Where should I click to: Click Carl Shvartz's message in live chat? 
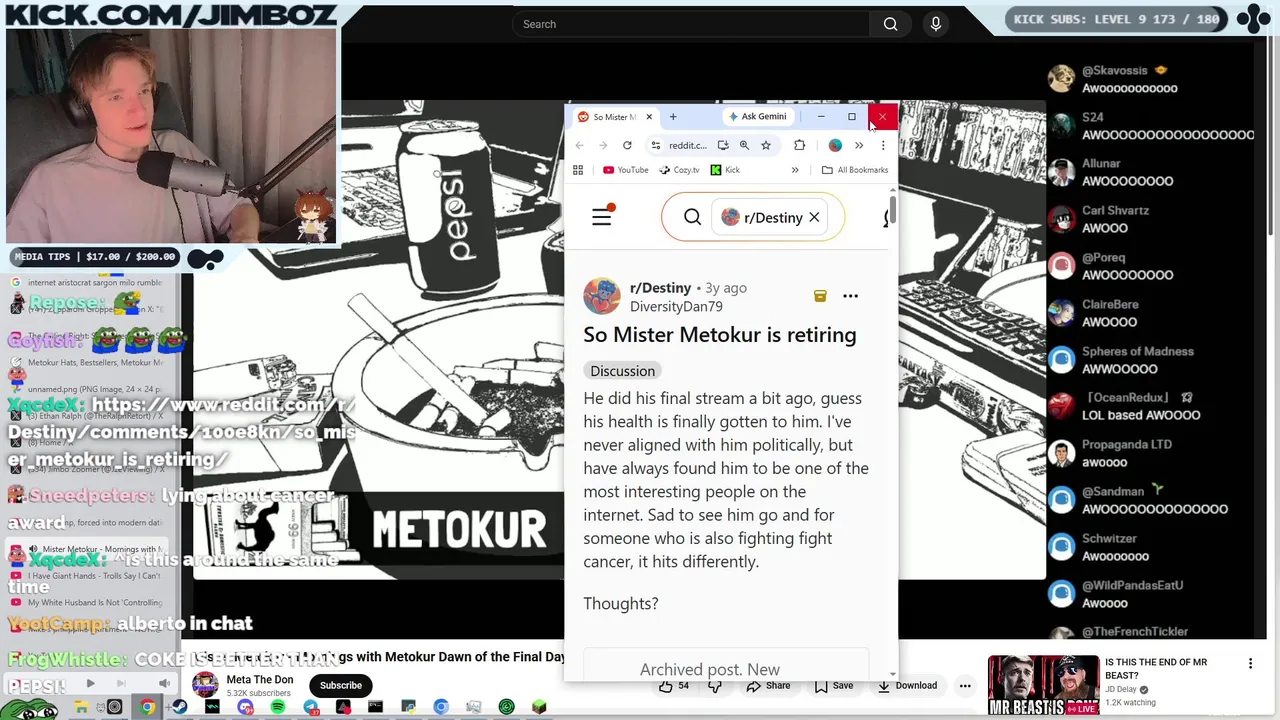coord(1104,228)
